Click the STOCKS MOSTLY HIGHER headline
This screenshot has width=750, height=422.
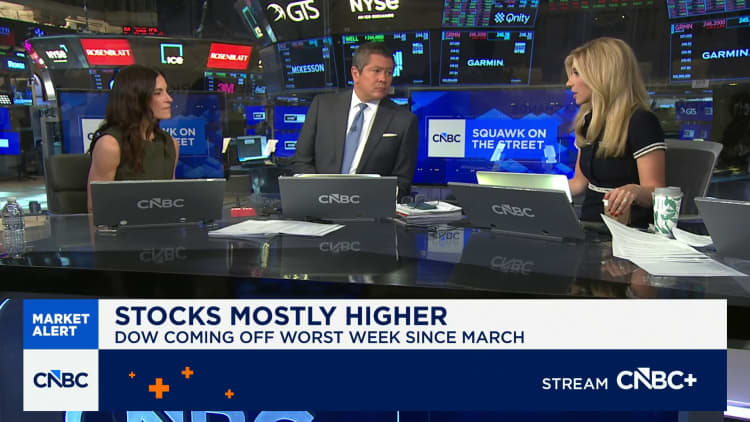pos(281,316)
